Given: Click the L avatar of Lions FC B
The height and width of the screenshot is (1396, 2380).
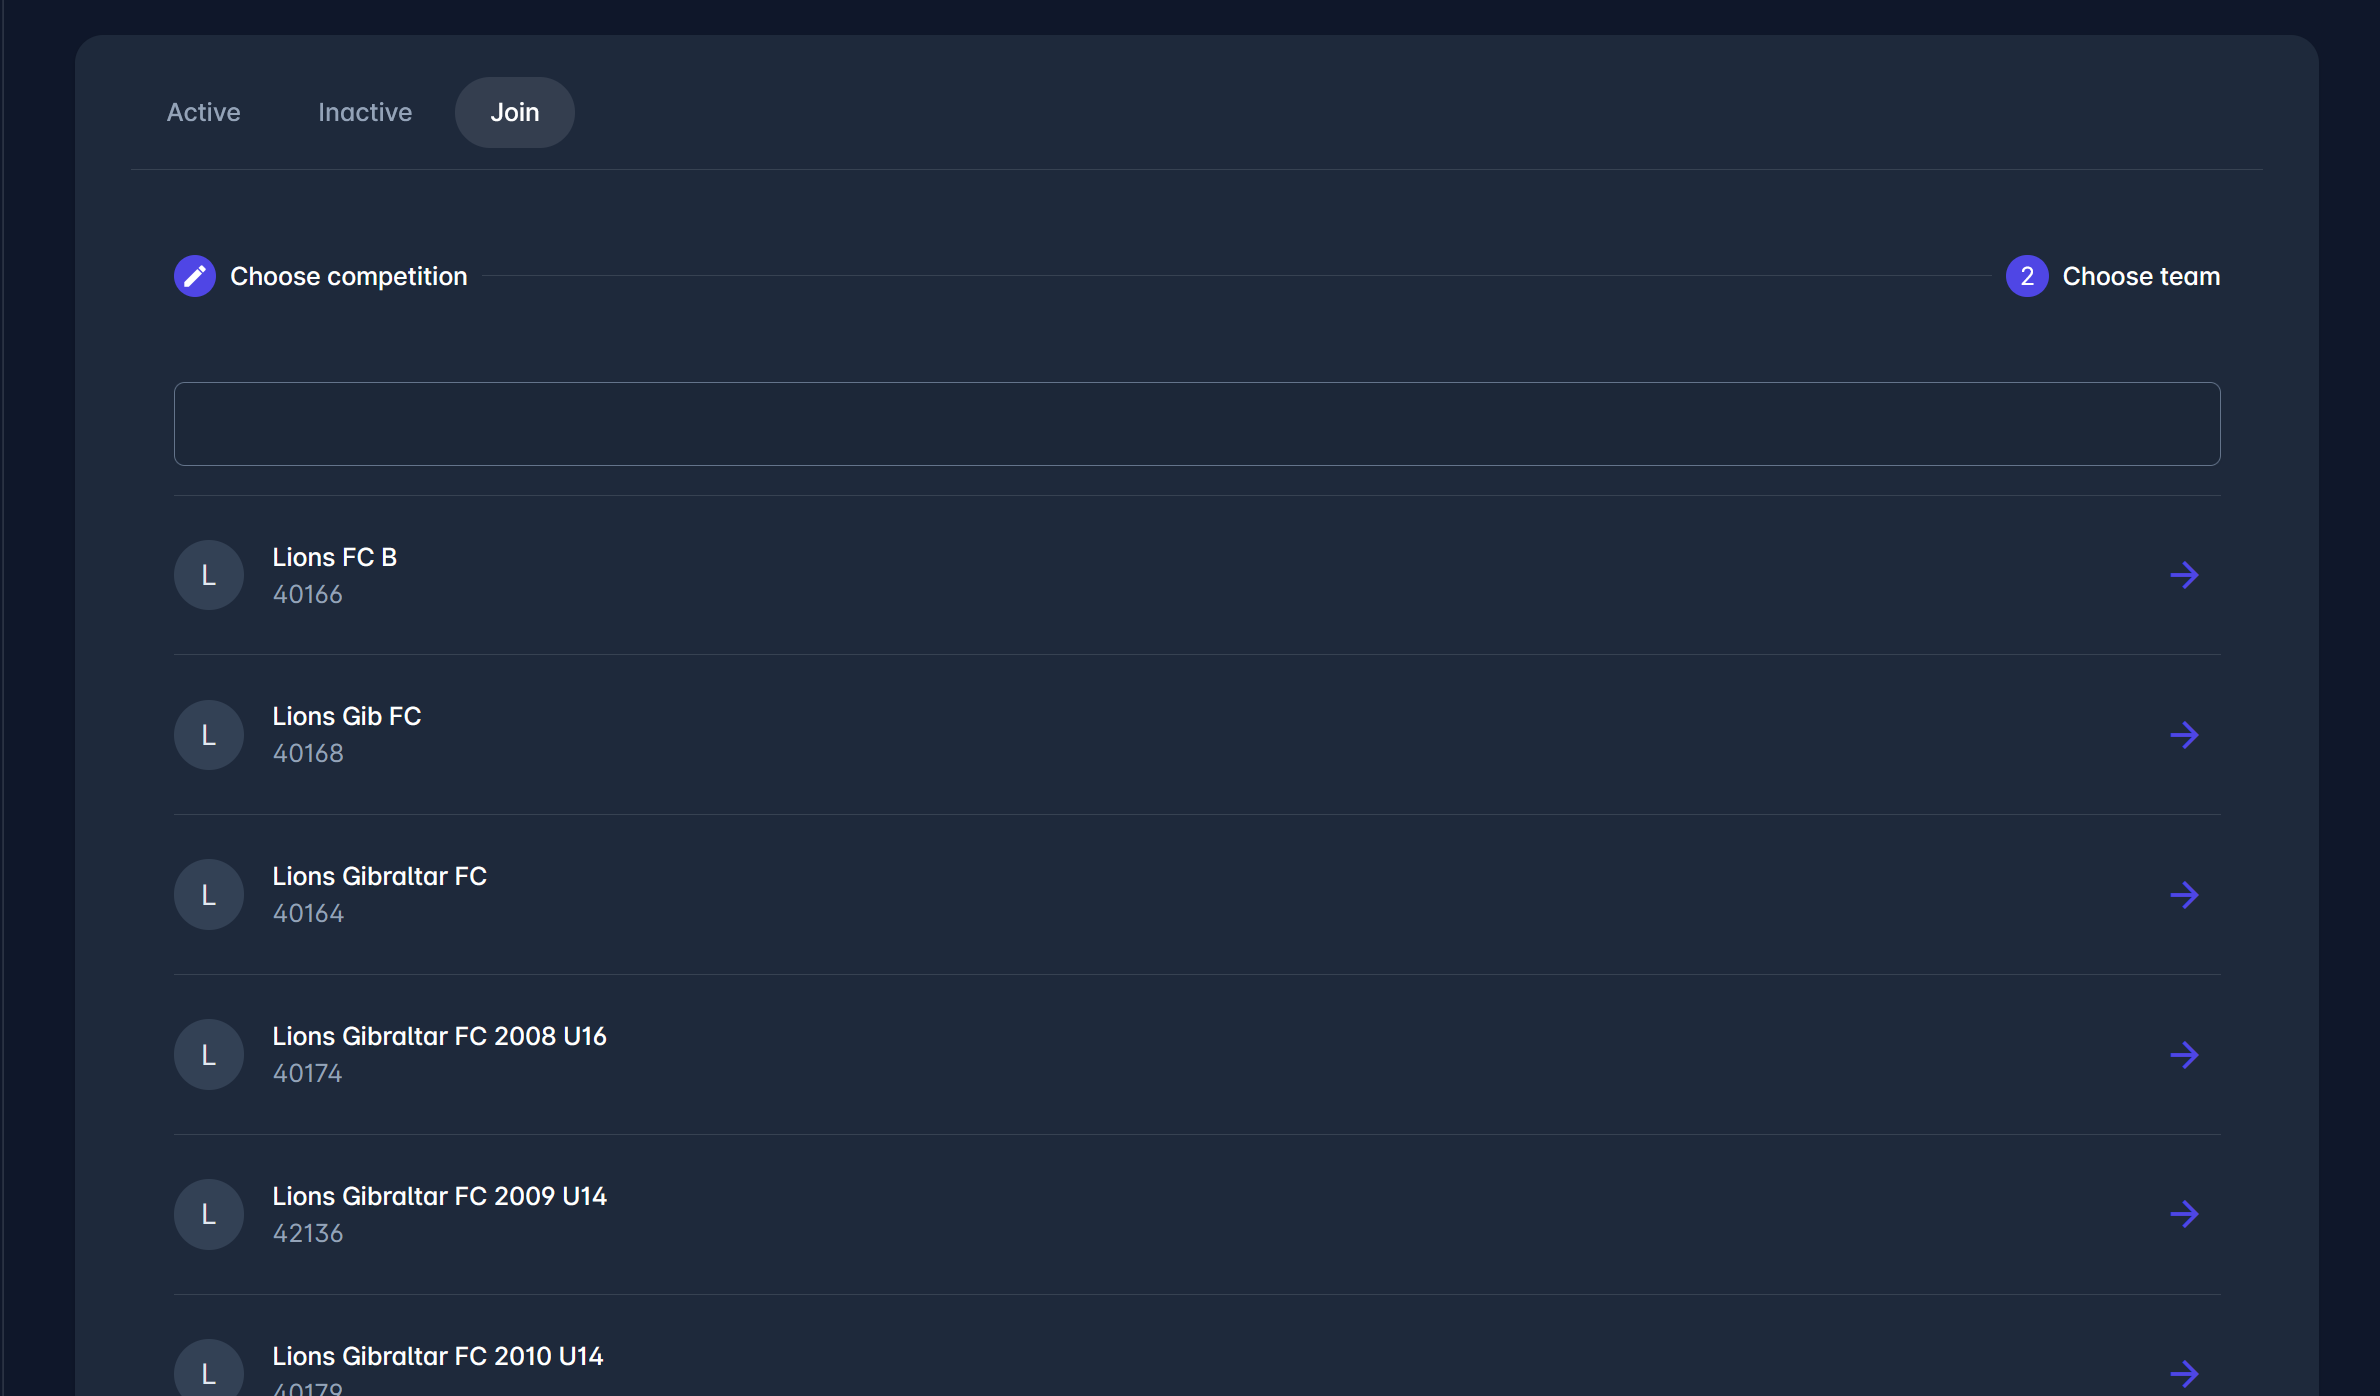Looking at the screenshot, I should [209, 575].
